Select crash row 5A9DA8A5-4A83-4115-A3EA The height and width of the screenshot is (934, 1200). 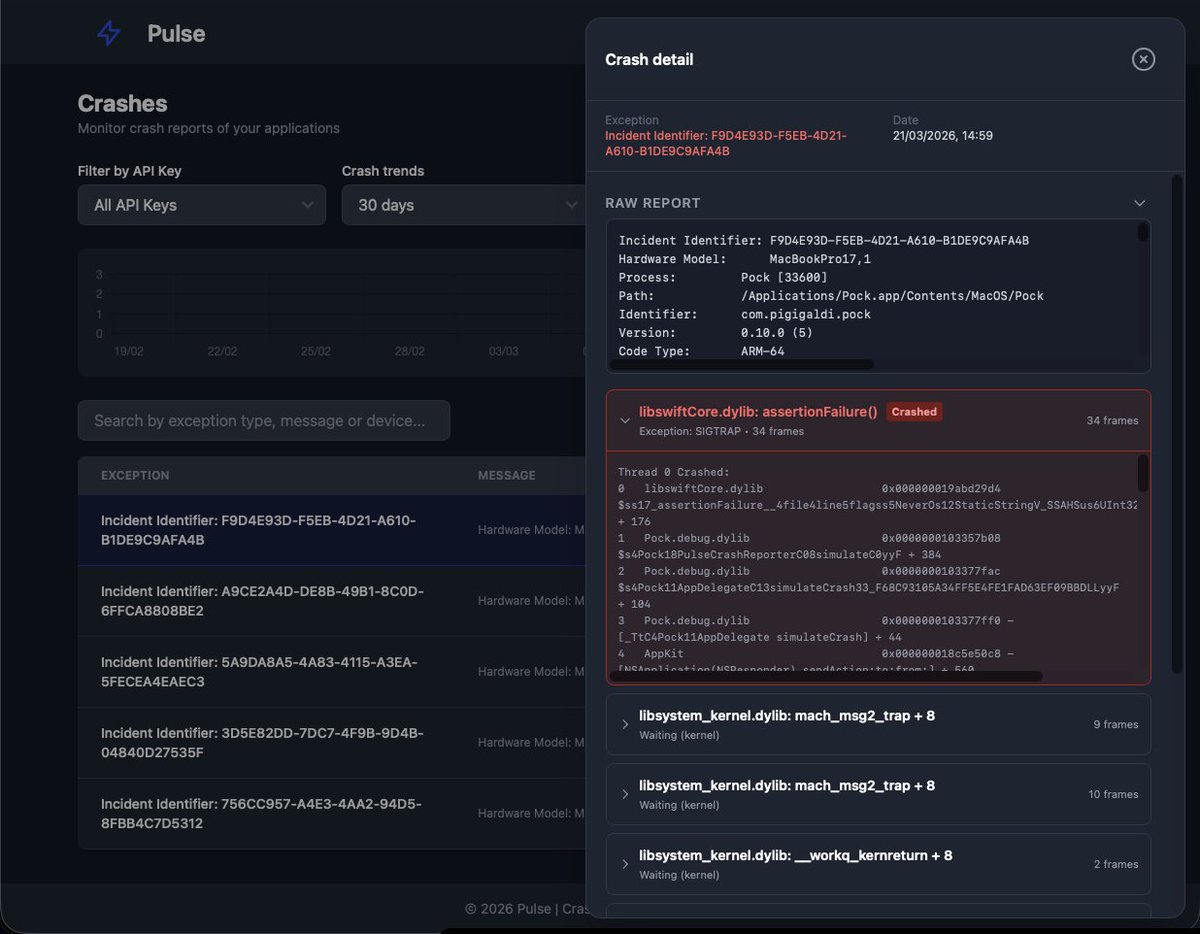click(332, 672)
